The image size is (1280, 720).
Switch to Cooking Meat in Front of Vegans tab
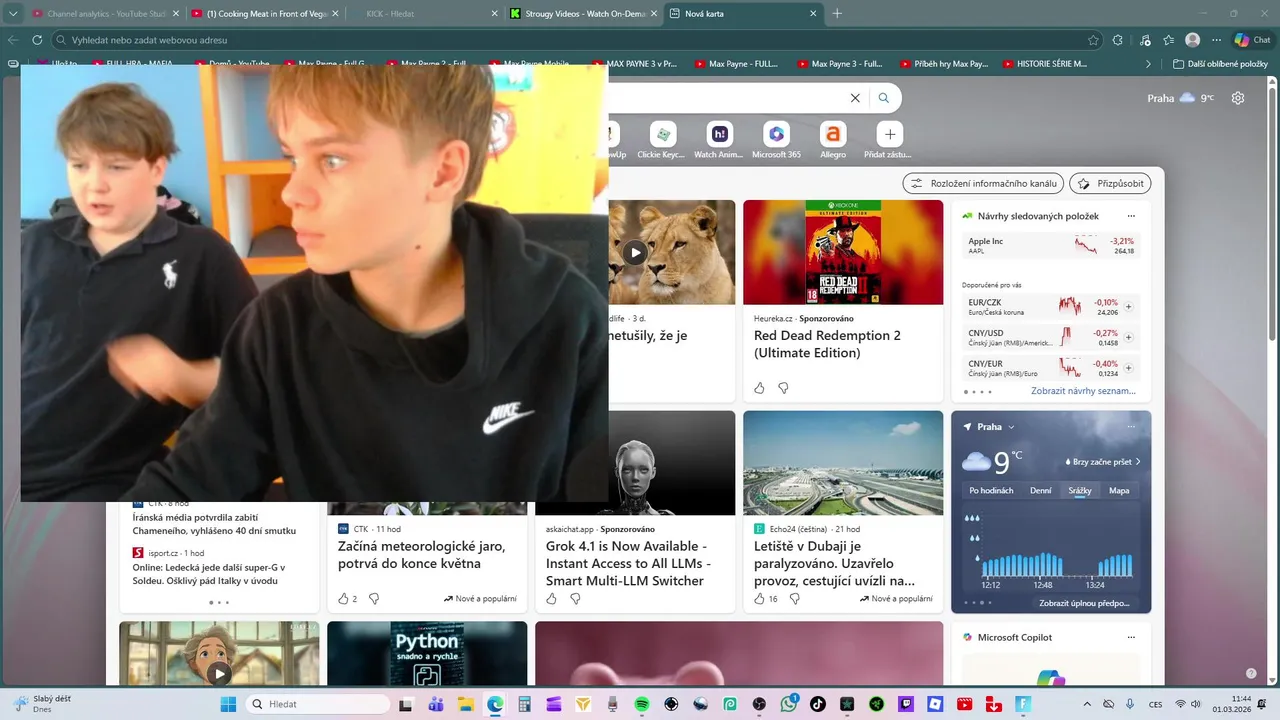click(265, 14)
